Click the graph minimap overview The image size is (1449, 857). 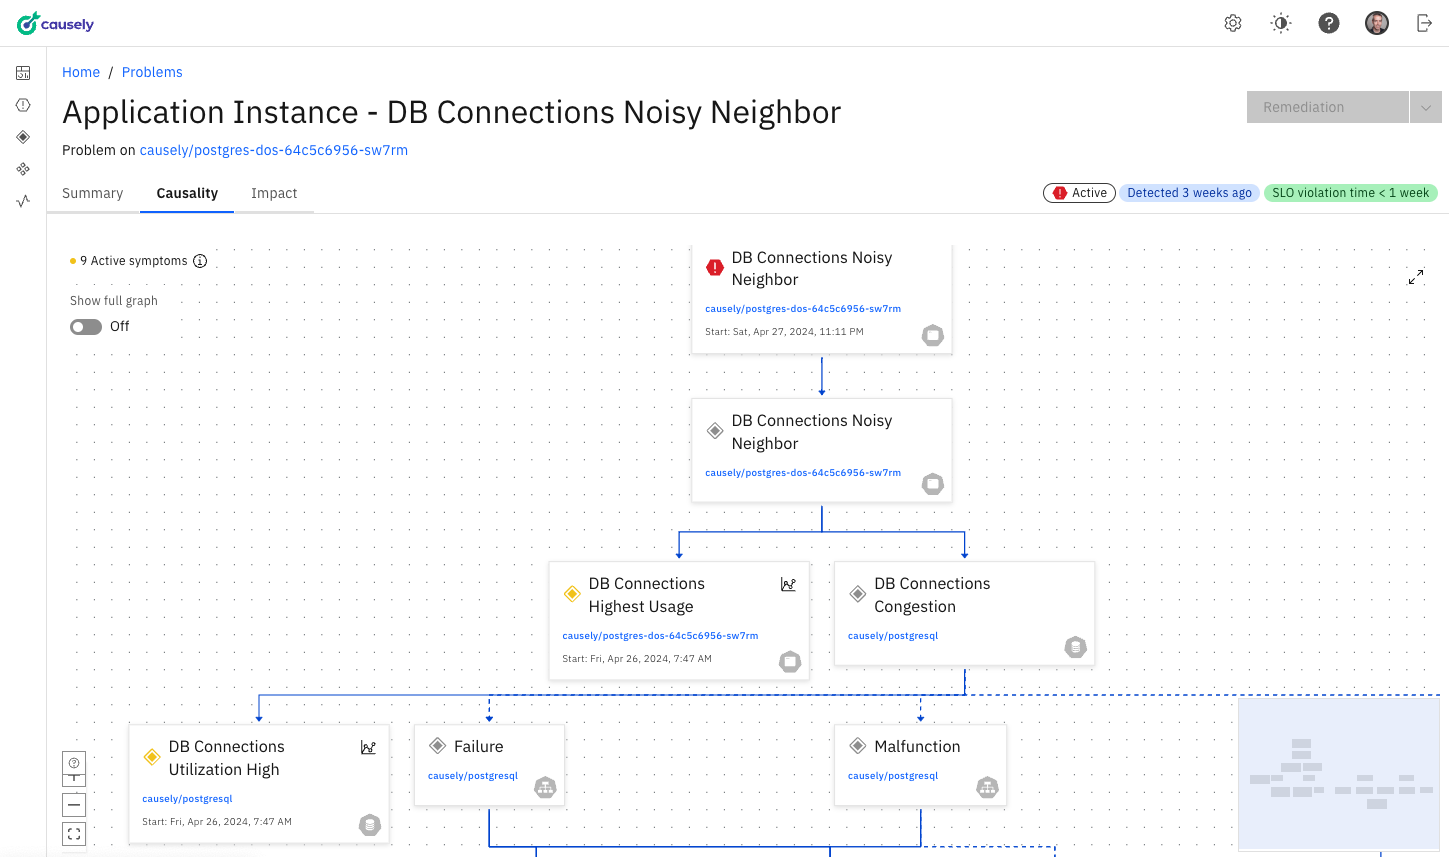pyautogui.click(x=1338, y=774)
